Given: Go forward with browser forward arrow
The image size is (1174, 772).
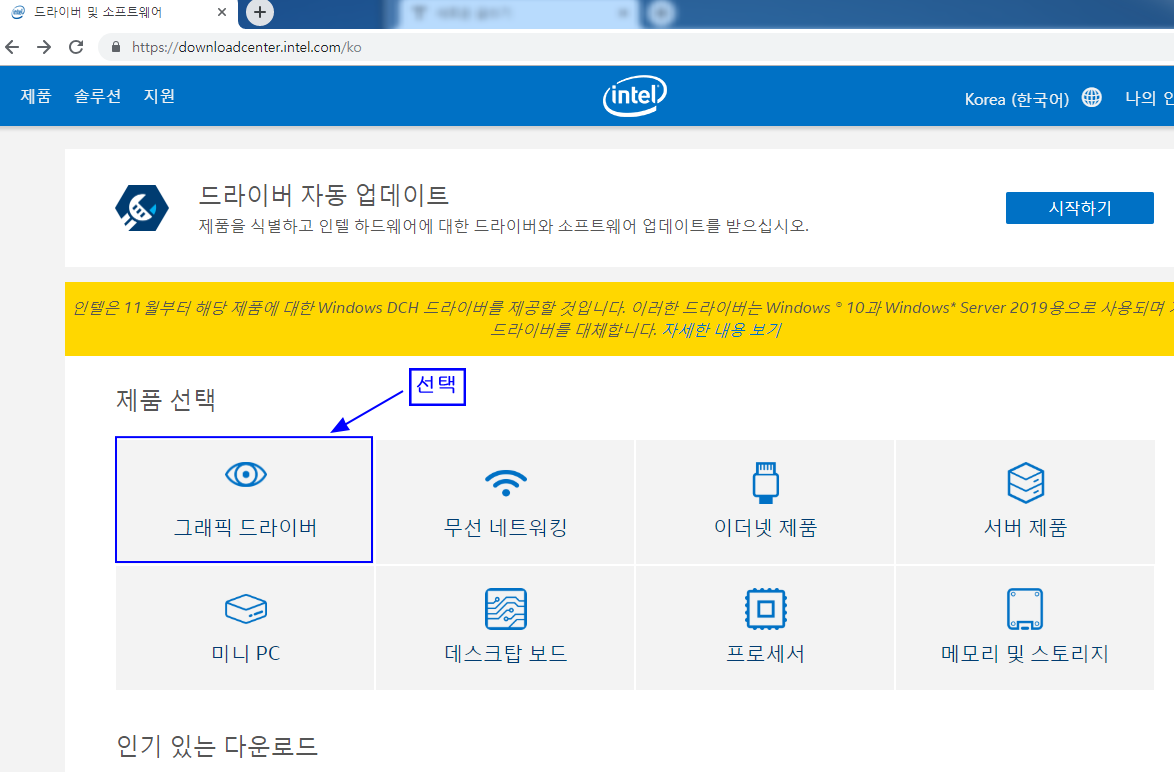Looking at the screenshot, I should coord(44,47).
